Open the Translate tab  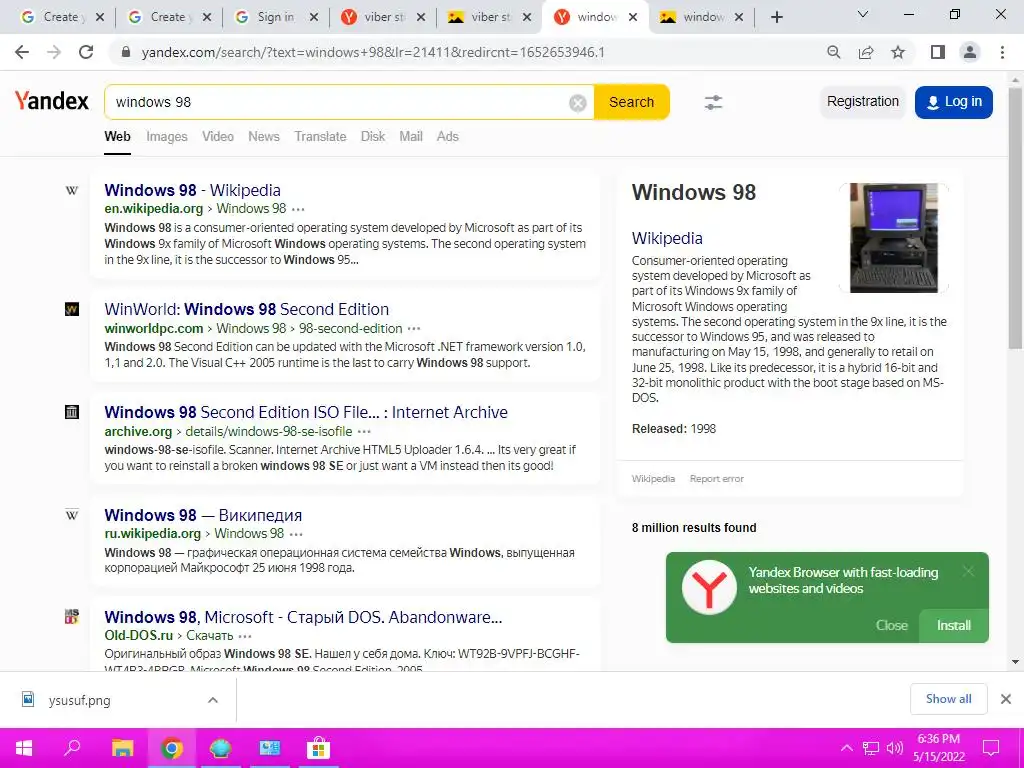click(x=320, y=136)
